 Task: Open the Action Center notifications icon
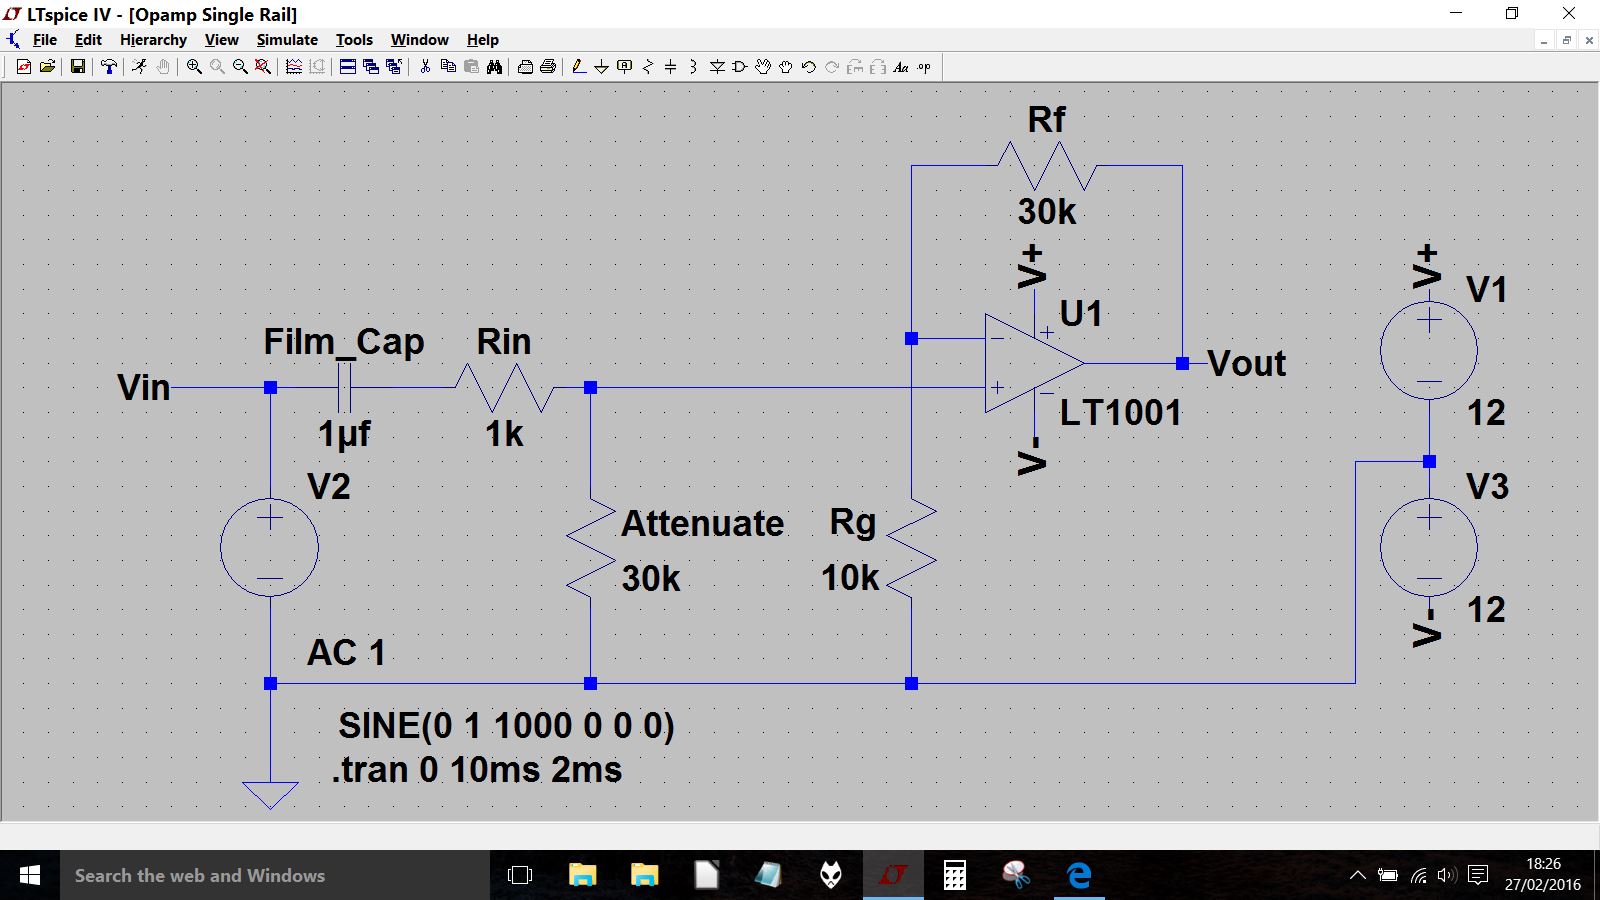[1478, 875]
